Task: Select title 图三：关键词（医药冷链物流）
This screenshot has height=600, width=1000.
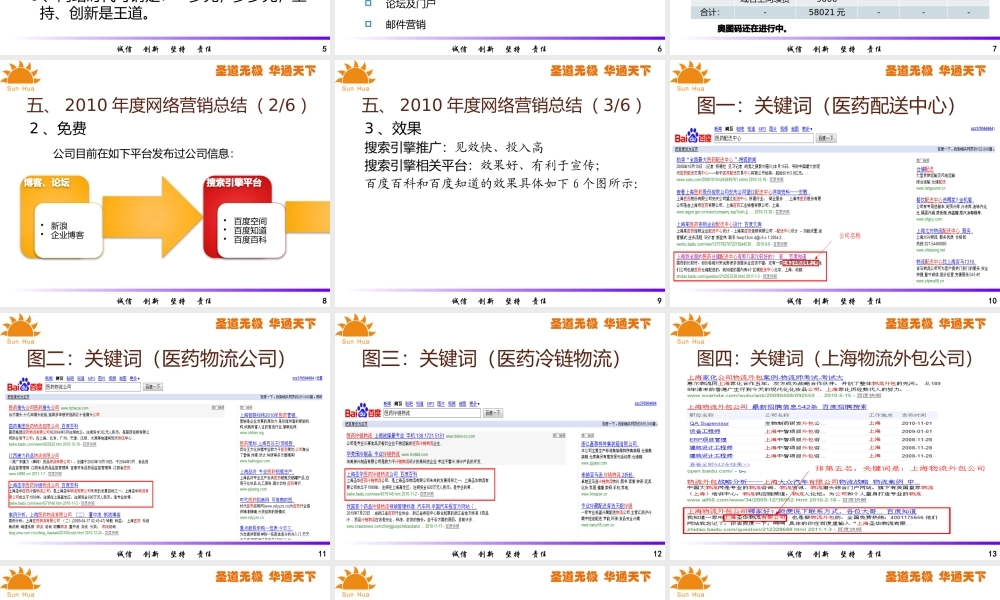Action: pos(491,358)
